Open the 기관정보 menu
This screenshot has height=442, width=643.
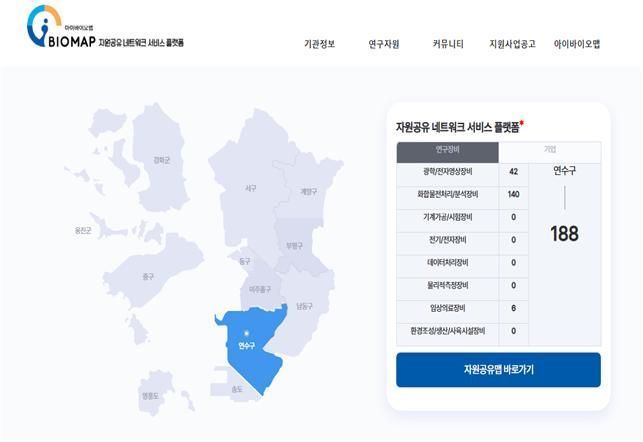[320, 44]
